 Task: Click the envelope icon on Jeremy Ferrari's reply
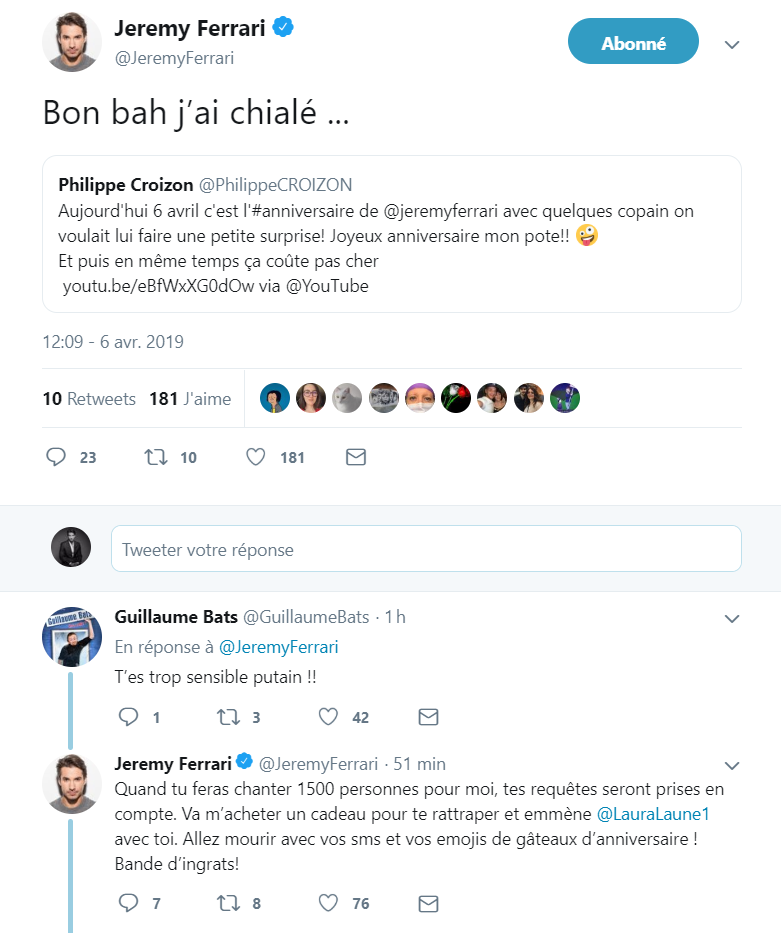click(x=428, y=903)
